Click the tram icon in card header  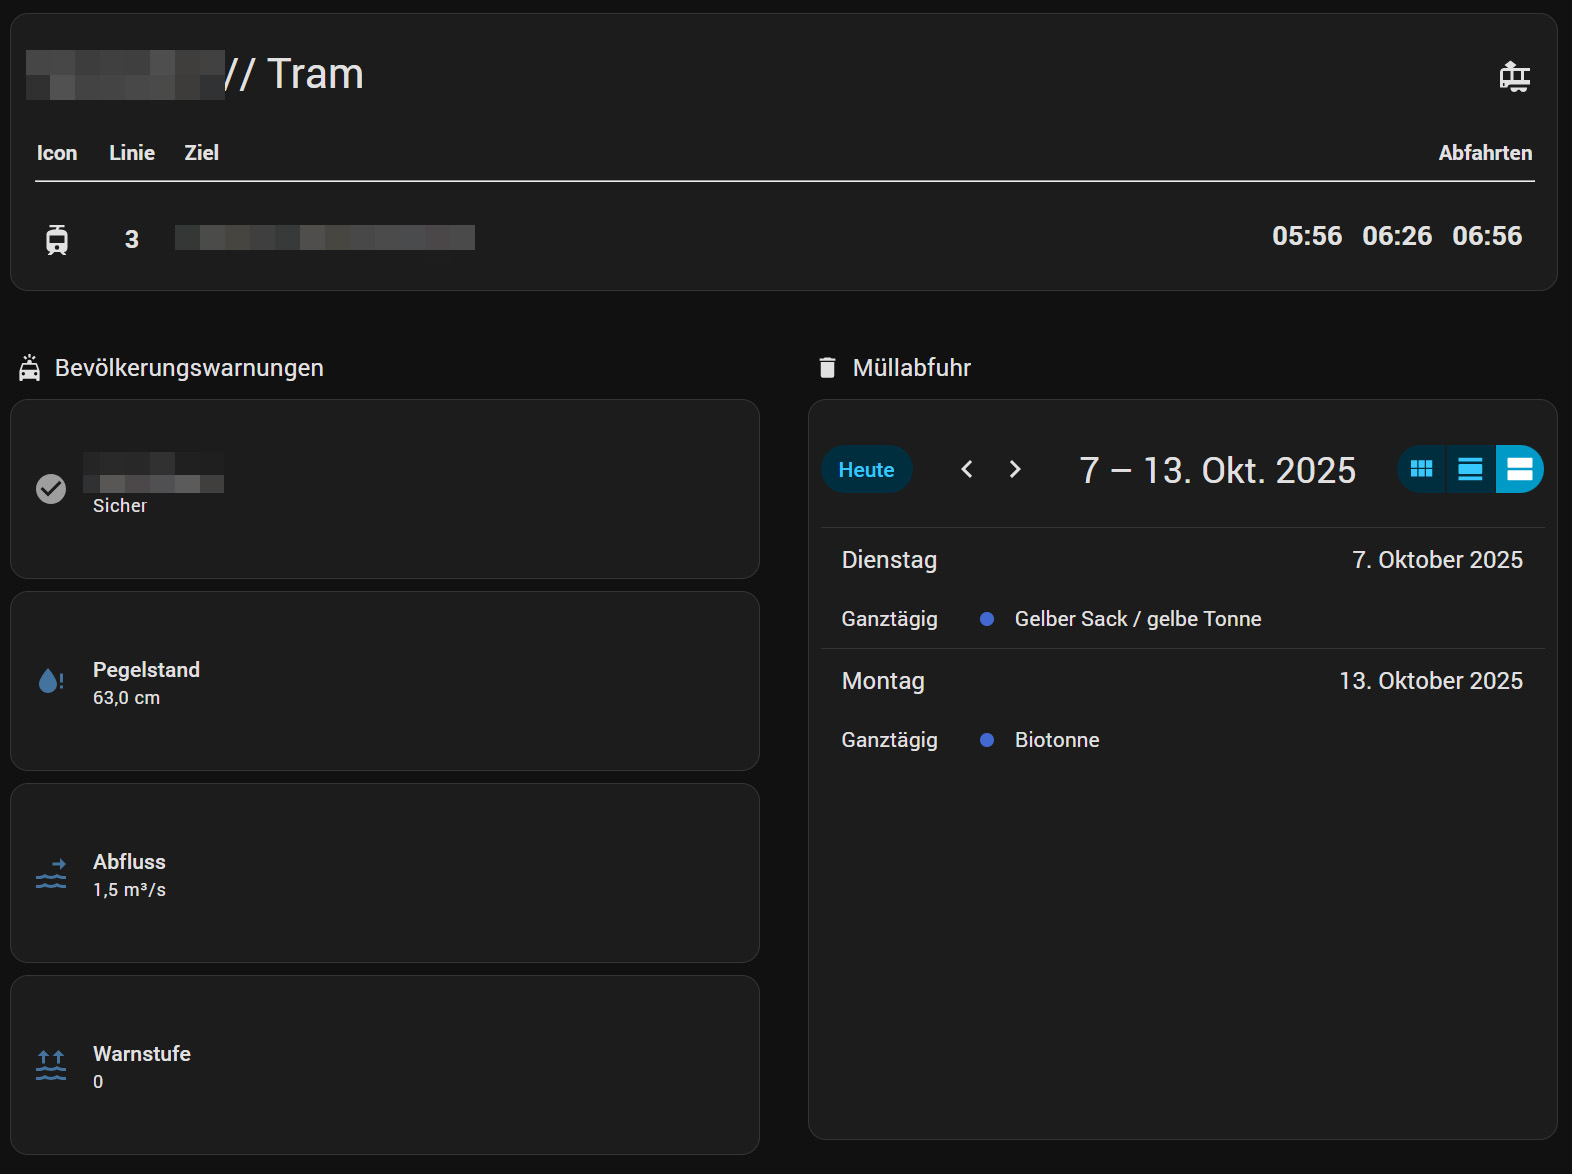tap(1514, 76)
